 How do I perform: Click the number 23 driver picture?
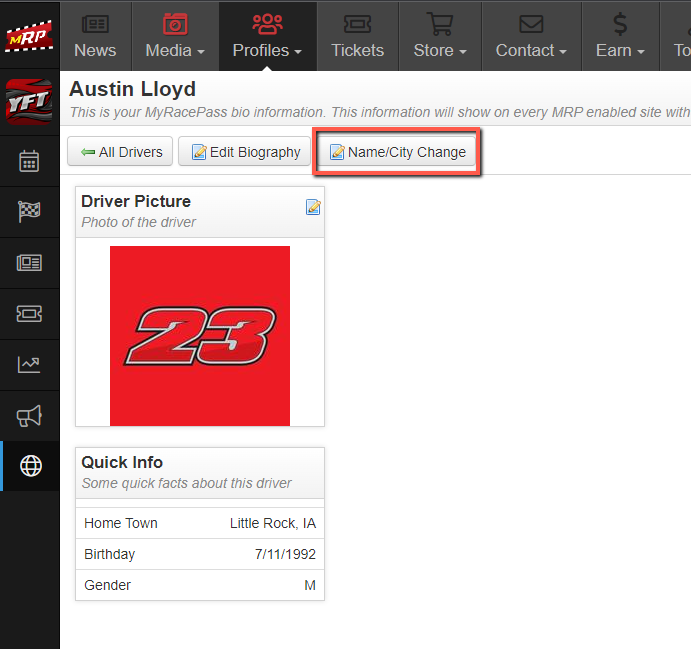[200, 336]
